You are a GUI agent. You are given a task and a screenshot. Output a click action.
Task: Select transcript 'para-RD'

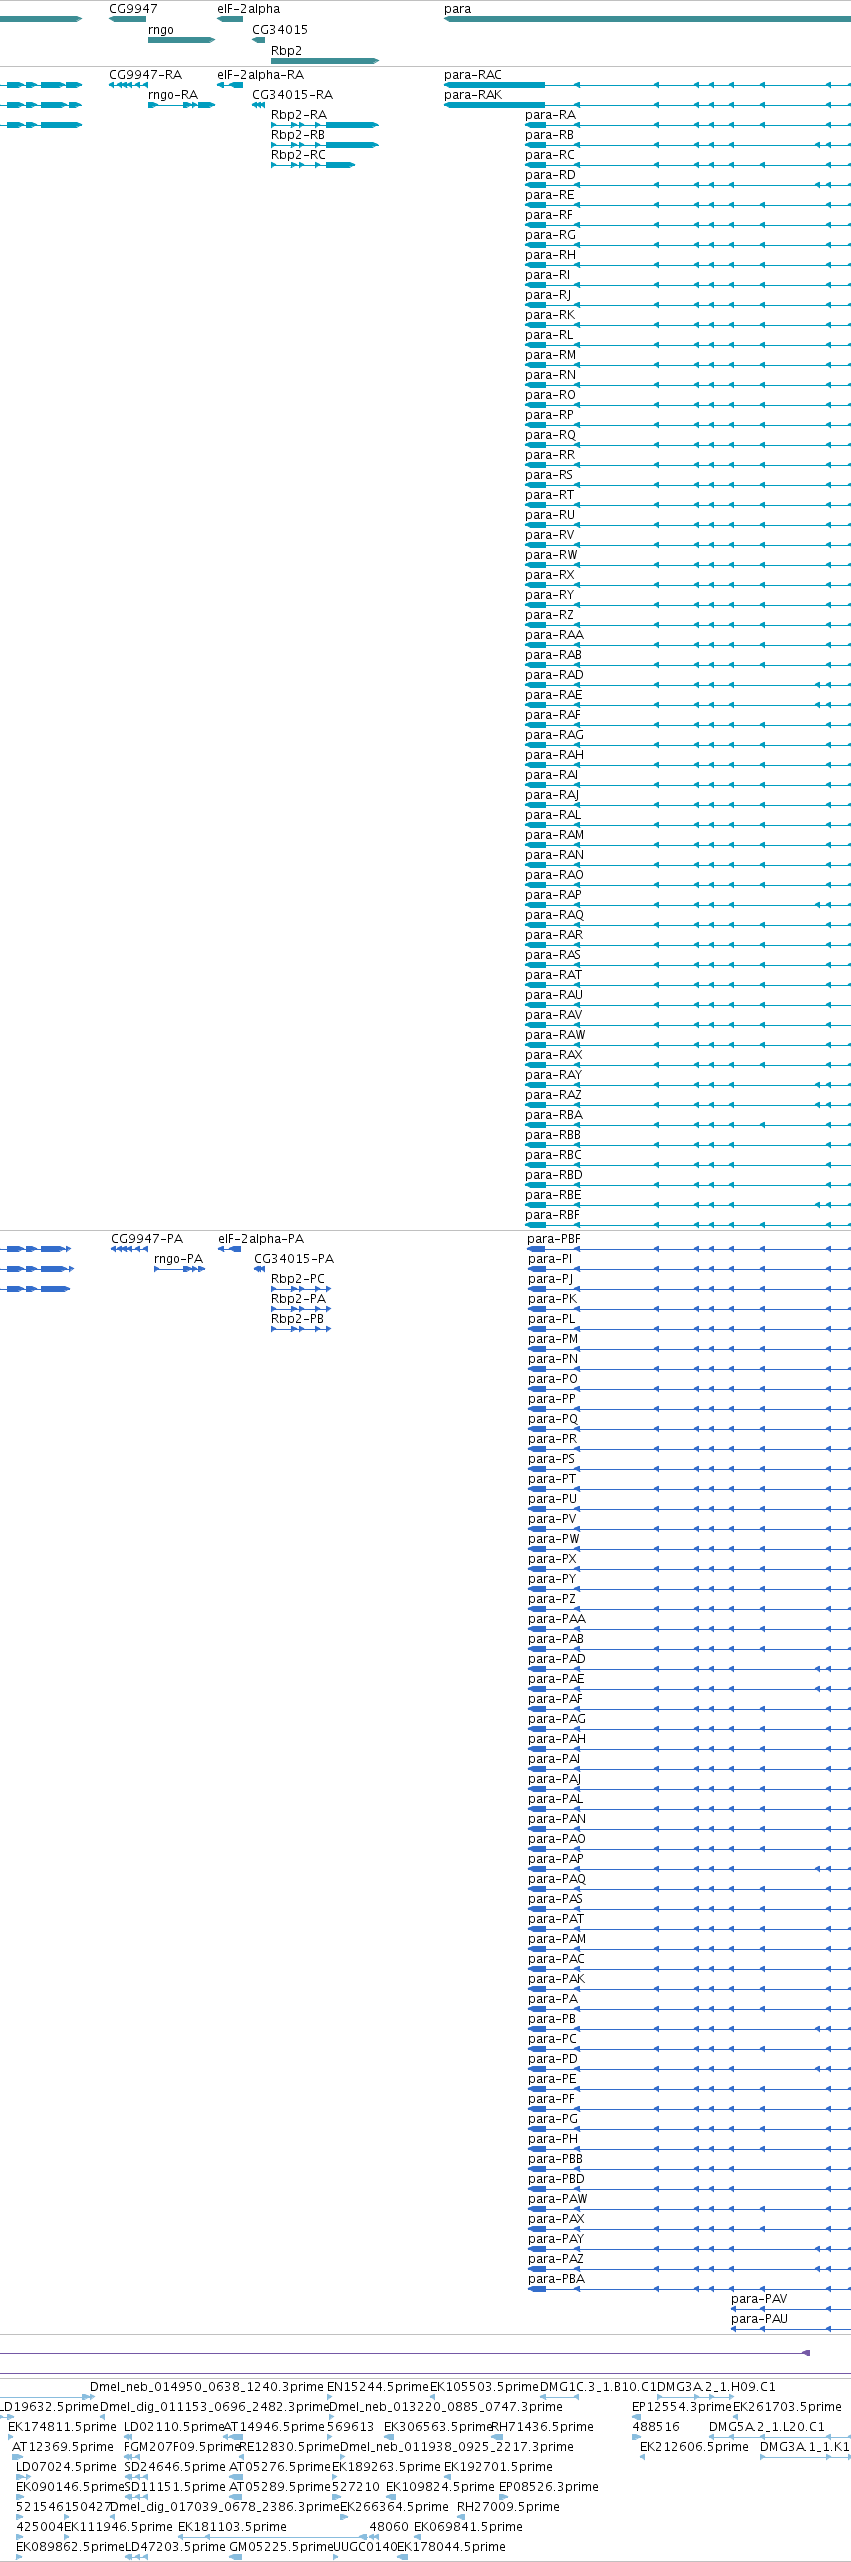coord(551,175)
